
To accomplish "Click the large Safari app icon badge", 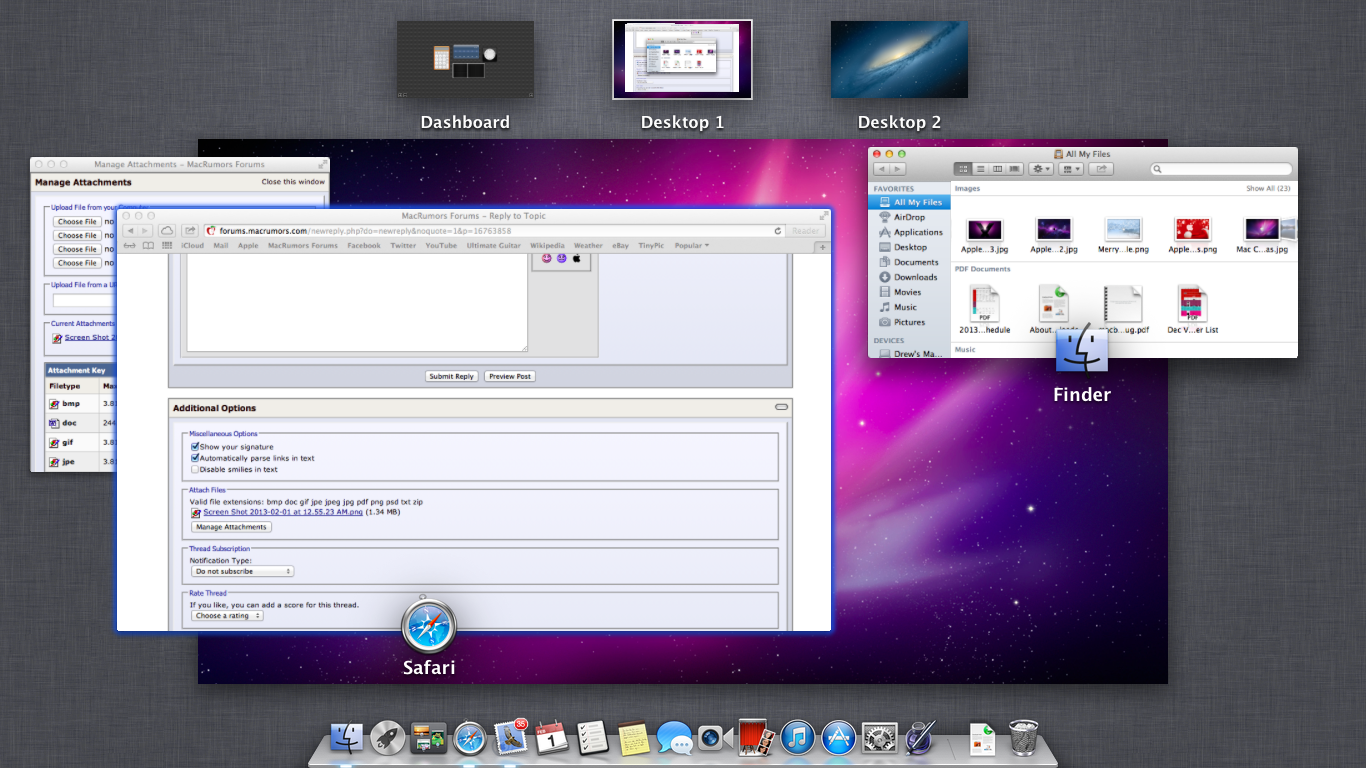I will point(429,626).
